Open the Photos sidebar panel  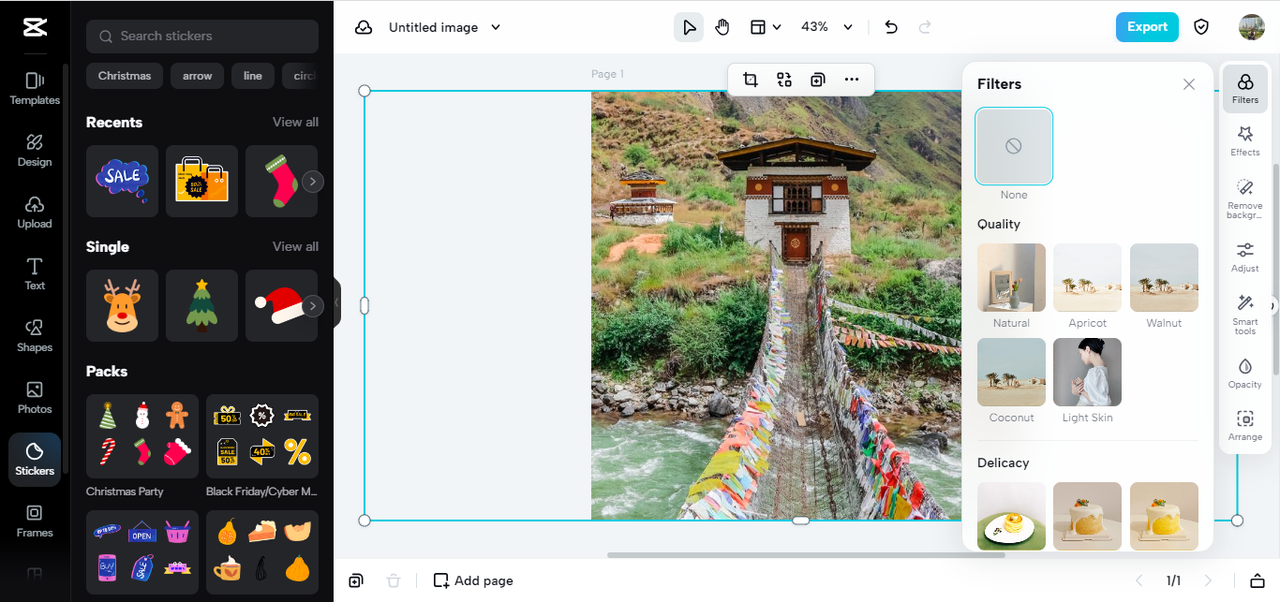(34, 398)
